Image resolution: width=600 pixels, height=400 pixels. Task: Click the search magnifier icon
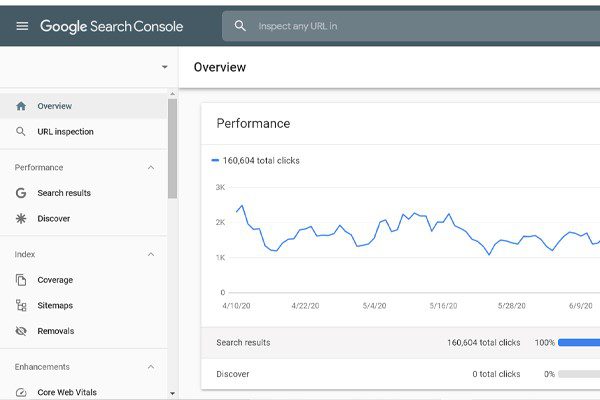pyautogui.click(x=240, y=26)
